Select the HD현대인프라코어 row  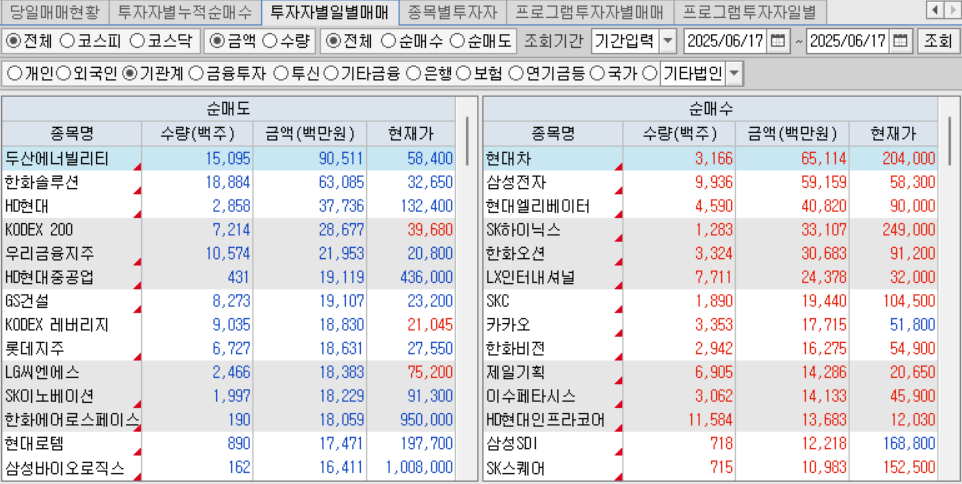pos(710,420)
